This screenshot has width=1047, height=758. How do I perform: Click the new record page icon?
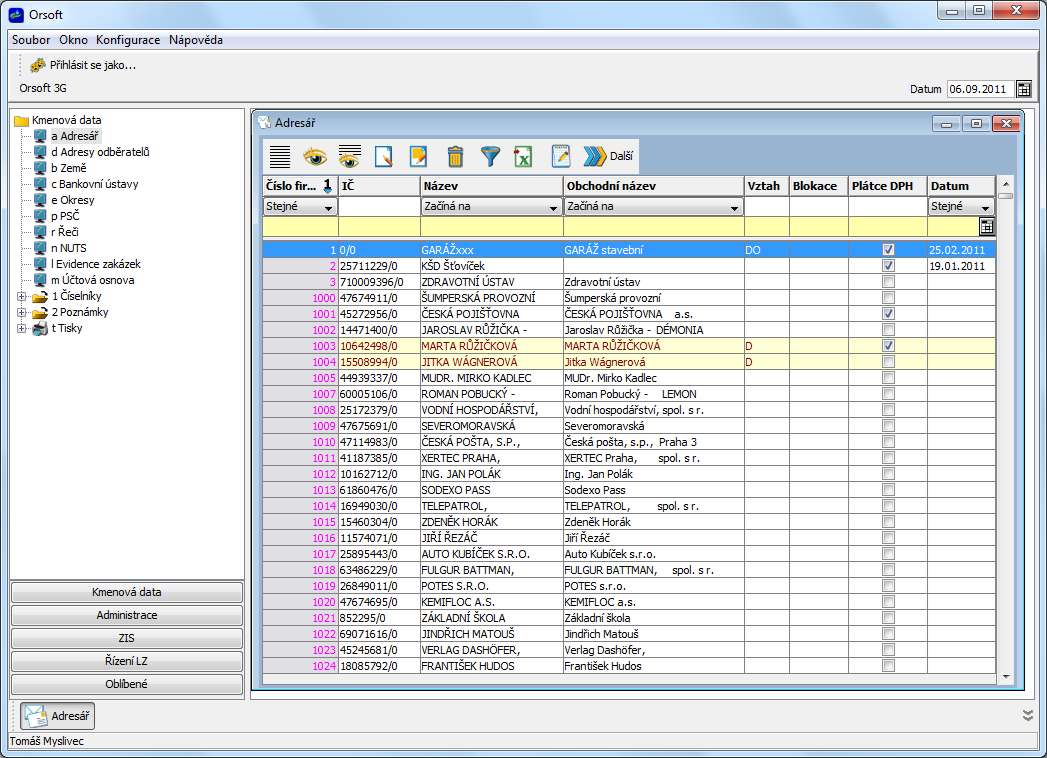(383, 156)
